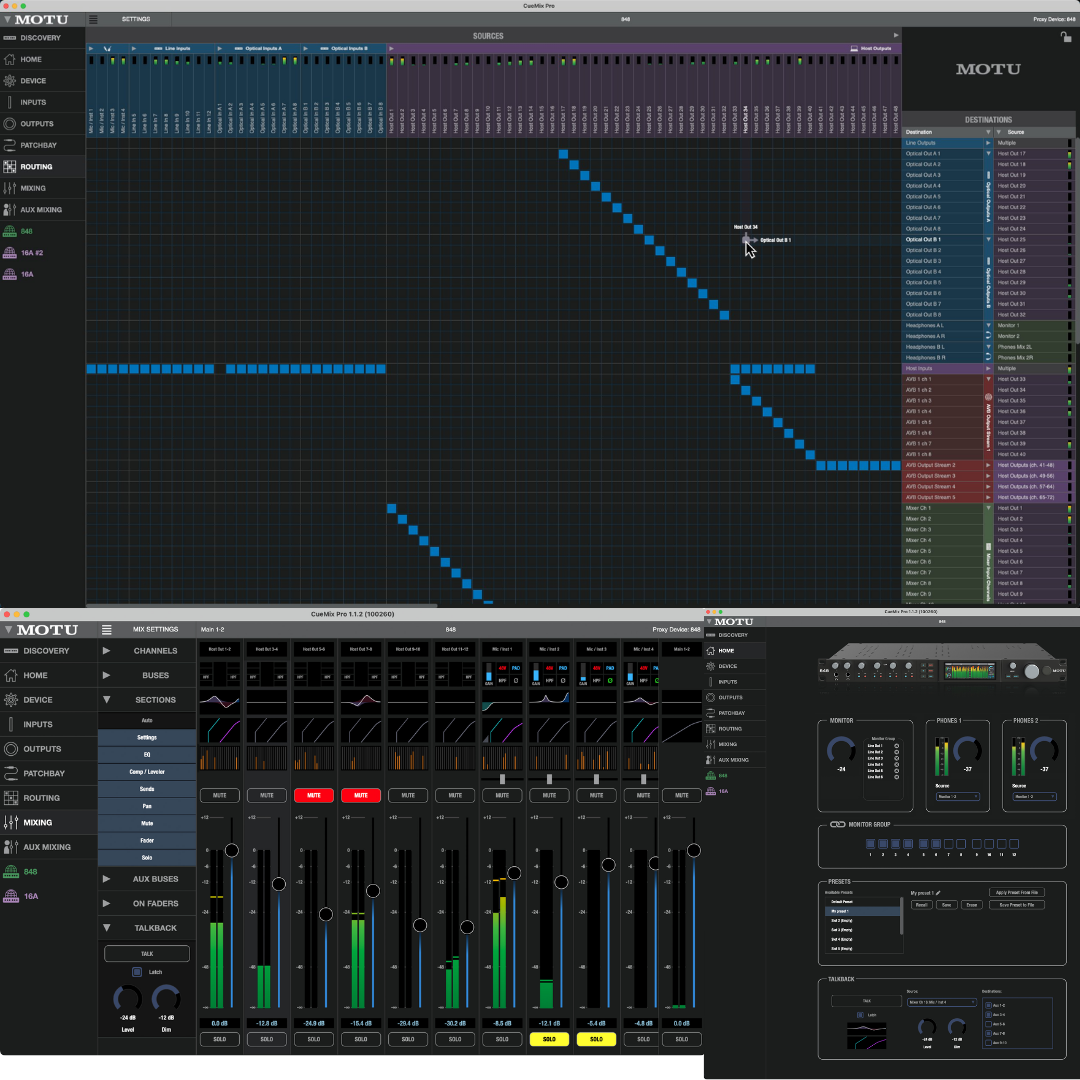Open Patchbay in the routing window sidebar
The image size is (1080, 1080).
43,145
